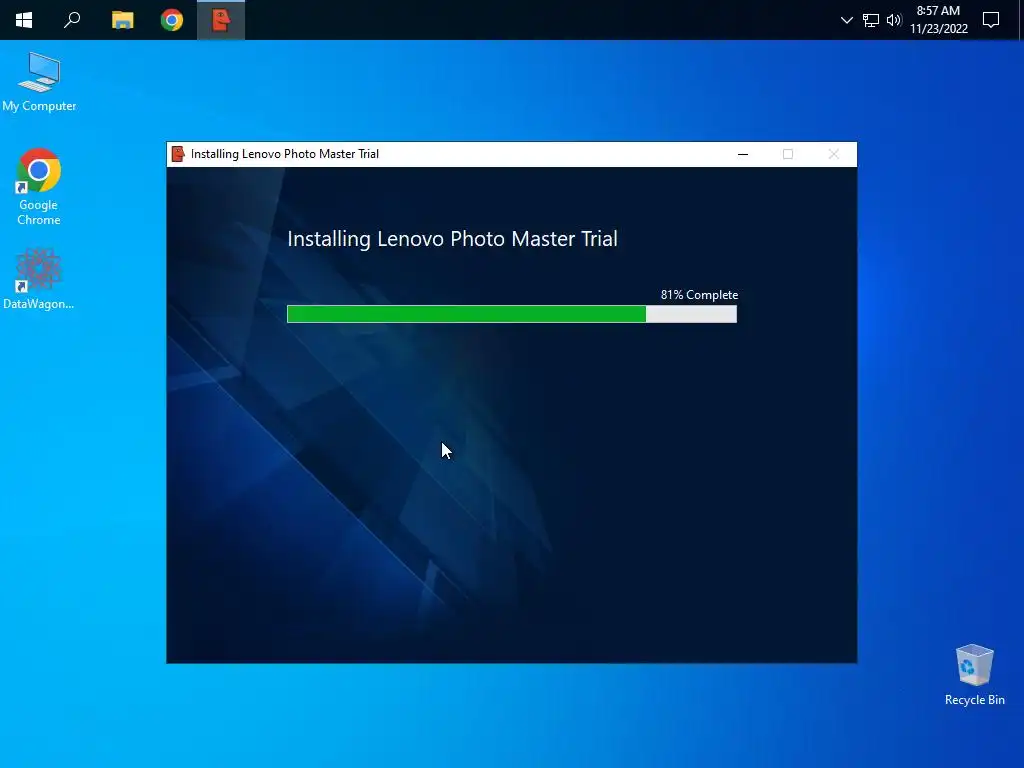Viewport: 1024px width, 768px height.
Task: Select the Recycle Bin icon
Action: [974, 675]
